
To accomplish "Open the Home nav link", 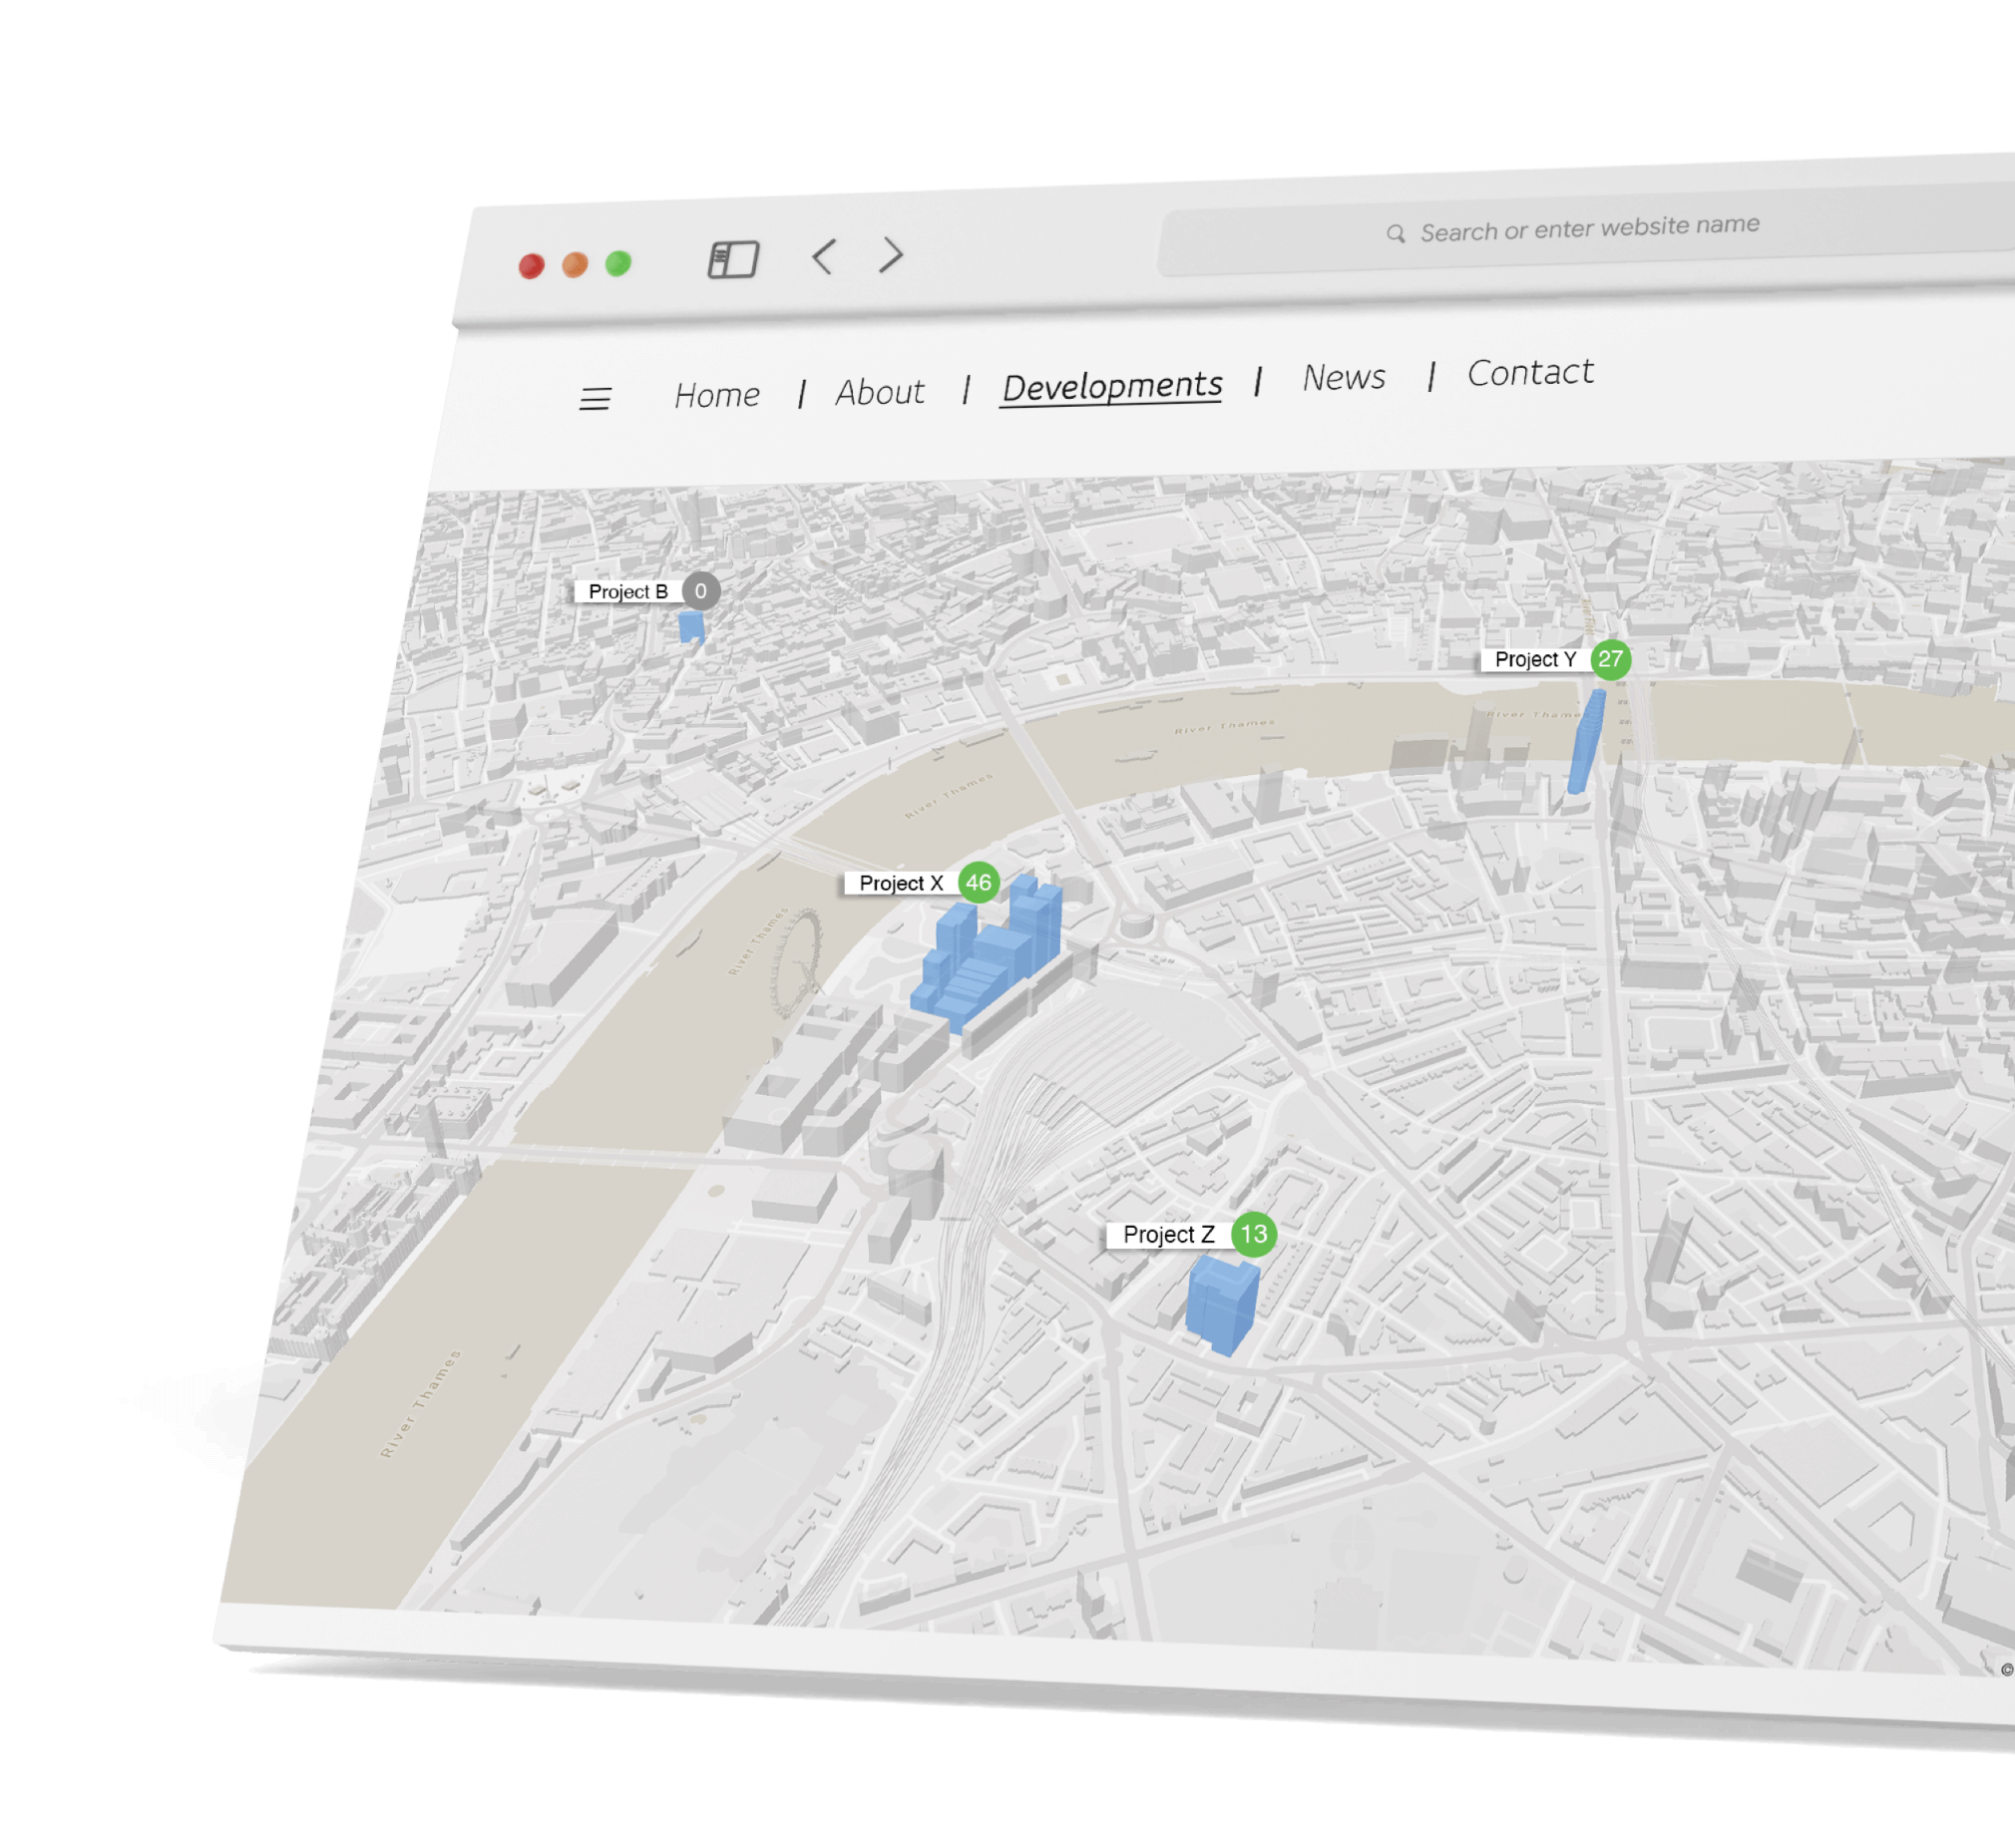I will [x=717, y=395].
